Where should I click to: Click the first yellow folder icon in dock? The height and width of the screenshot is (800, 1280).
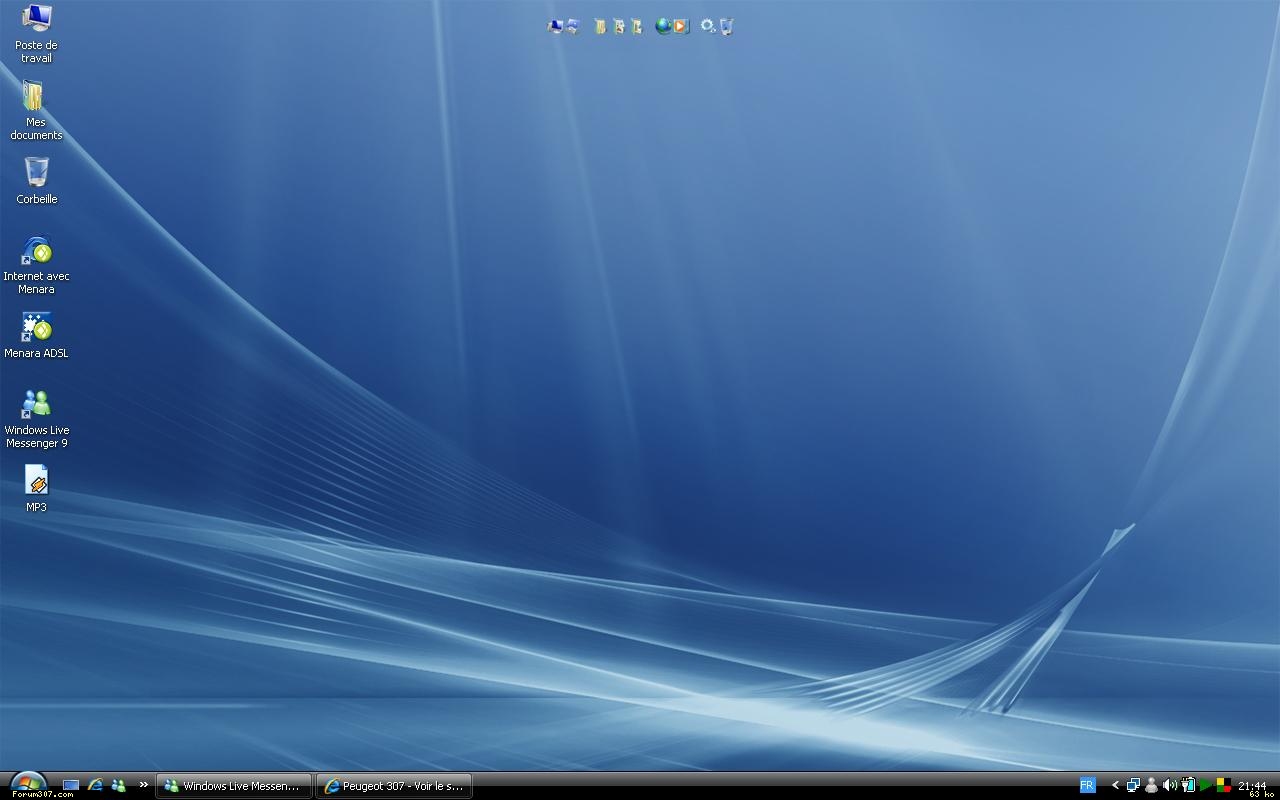(600, 26)
